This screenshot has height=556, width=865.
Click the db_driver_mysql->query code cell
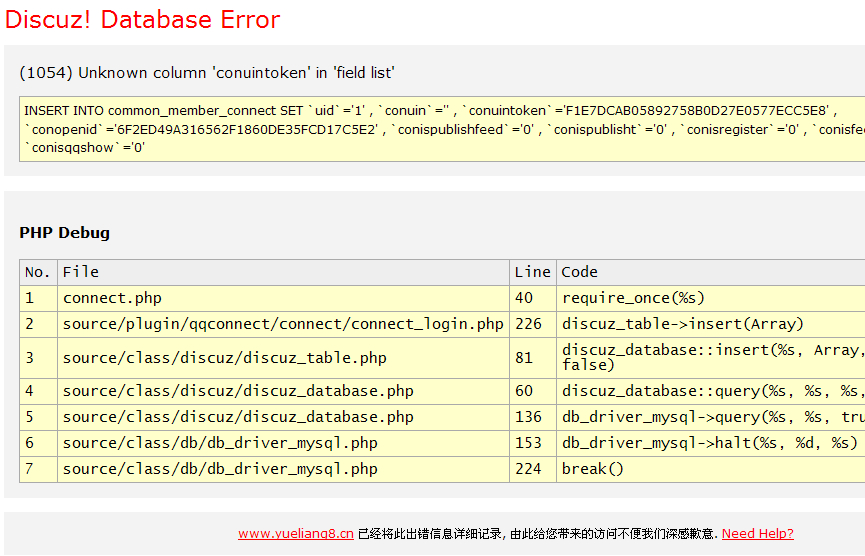point(711,418)
